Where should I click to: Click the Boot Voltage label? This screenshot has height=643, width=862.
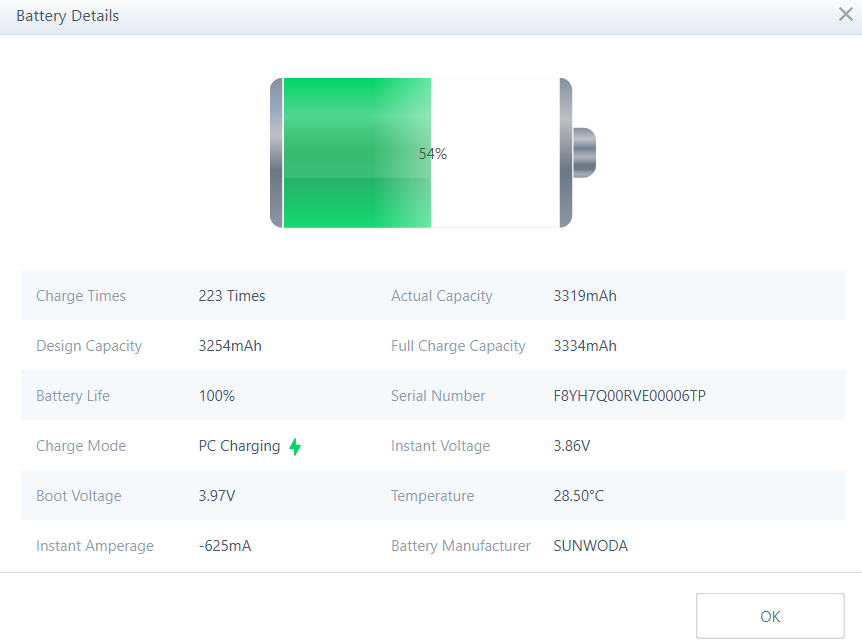[x=79, y=496]
